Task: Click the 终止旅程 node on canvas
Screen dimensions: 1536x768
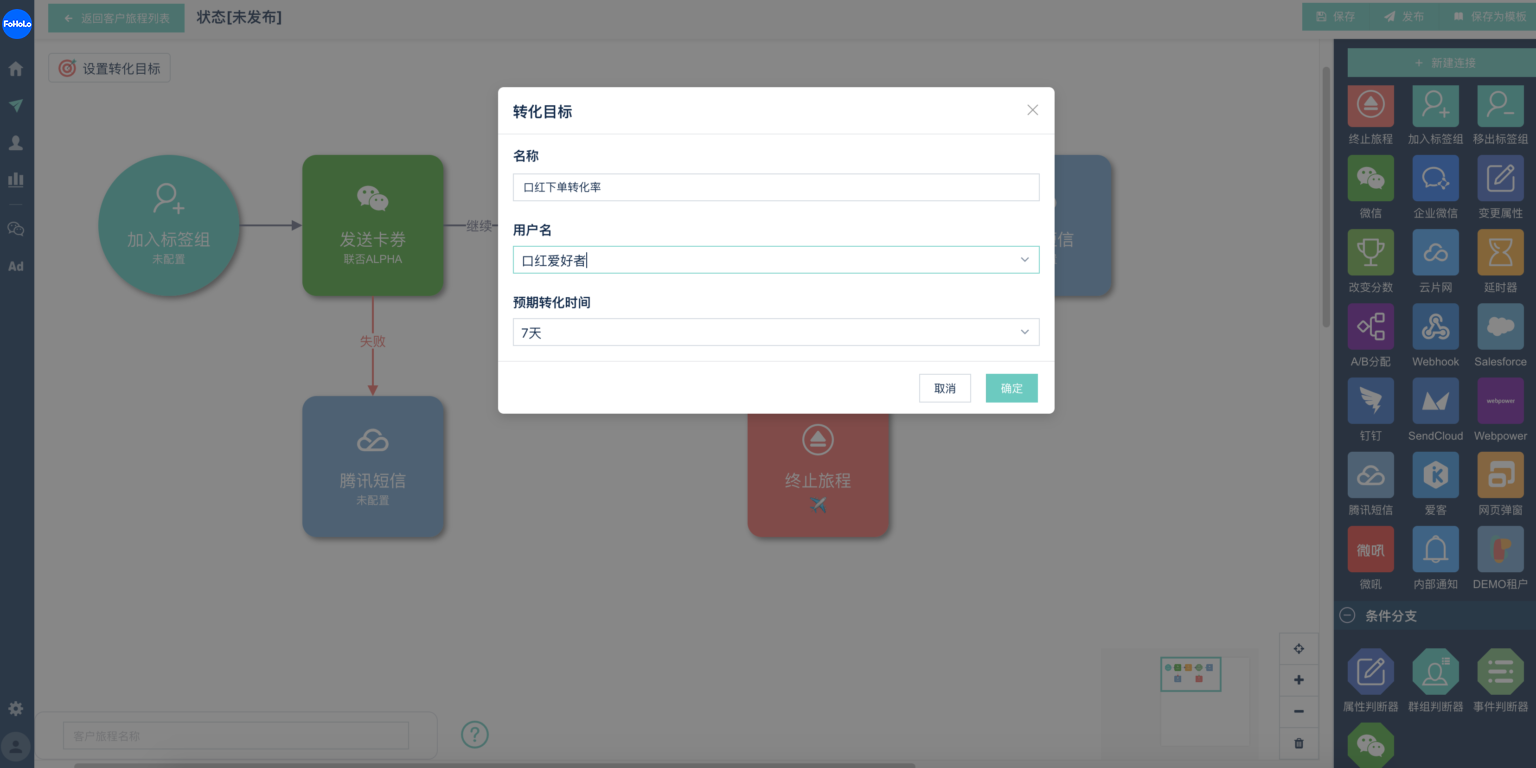Action: point(818,475)
